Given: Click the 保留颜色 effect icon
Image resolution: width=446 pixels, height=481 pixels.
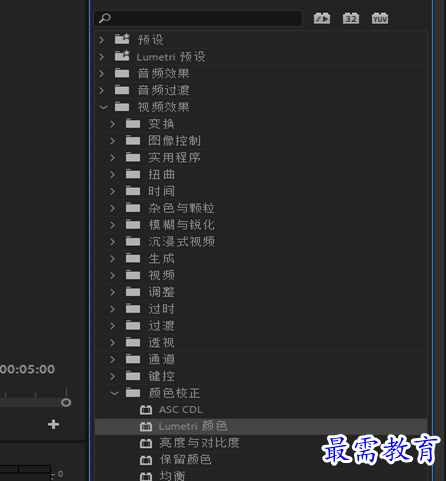Looking at the screenshot, I should click(x=146, y=460).
